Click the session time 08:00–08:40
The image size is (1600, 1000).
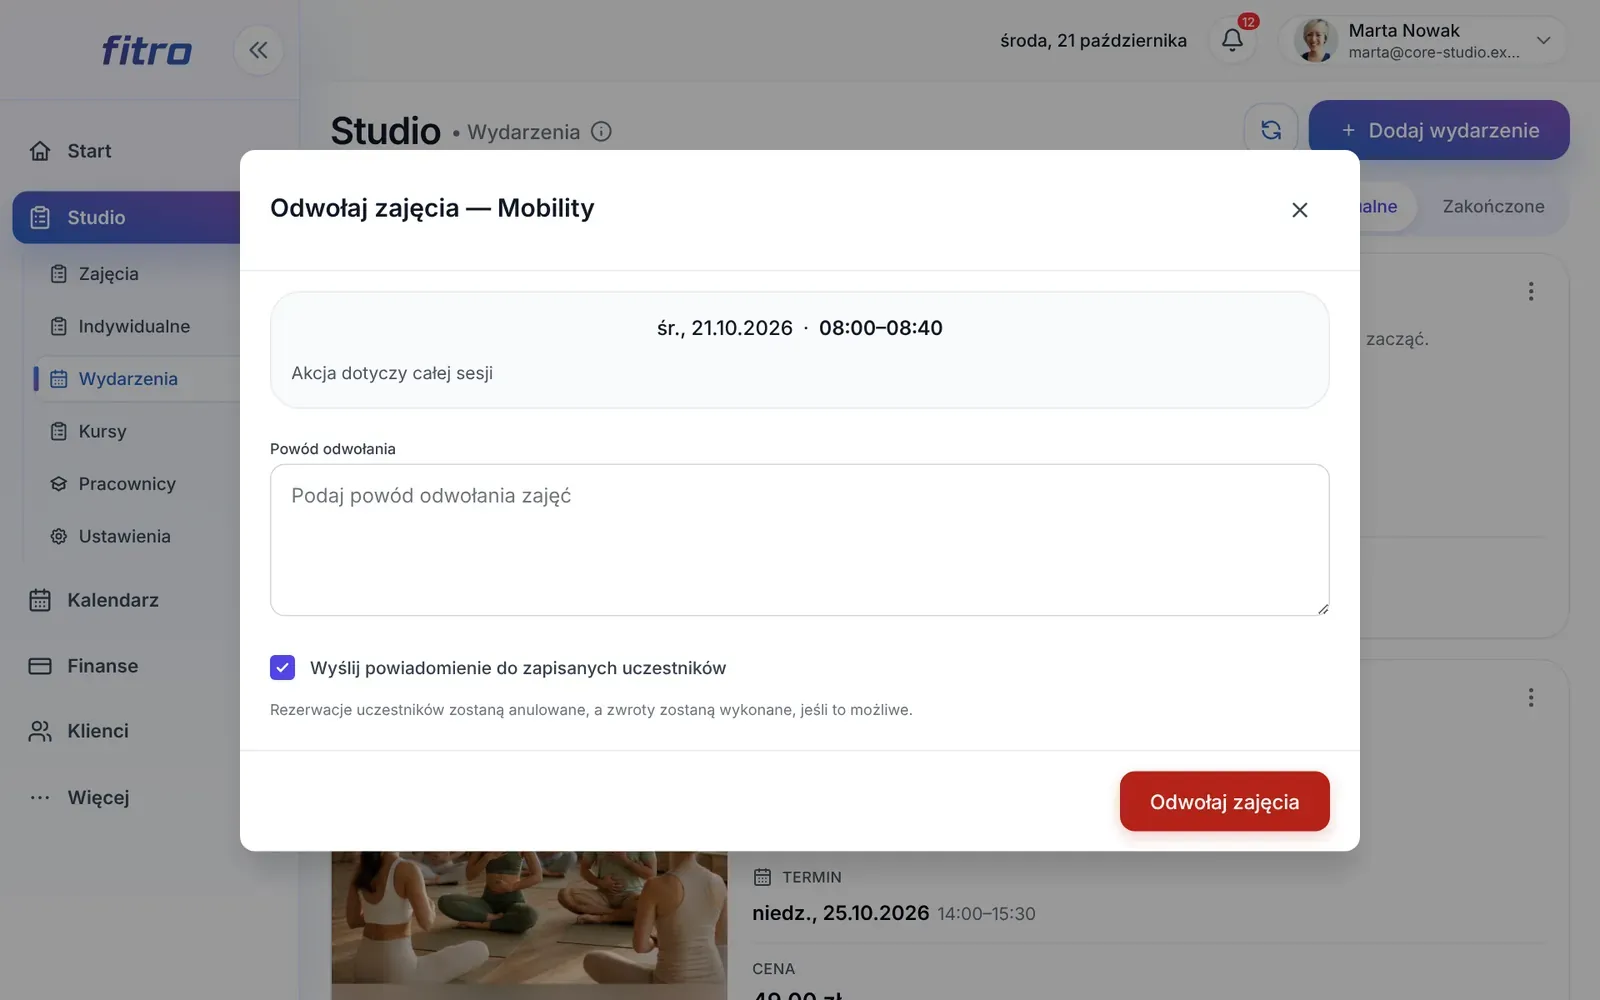click(881, 328)
